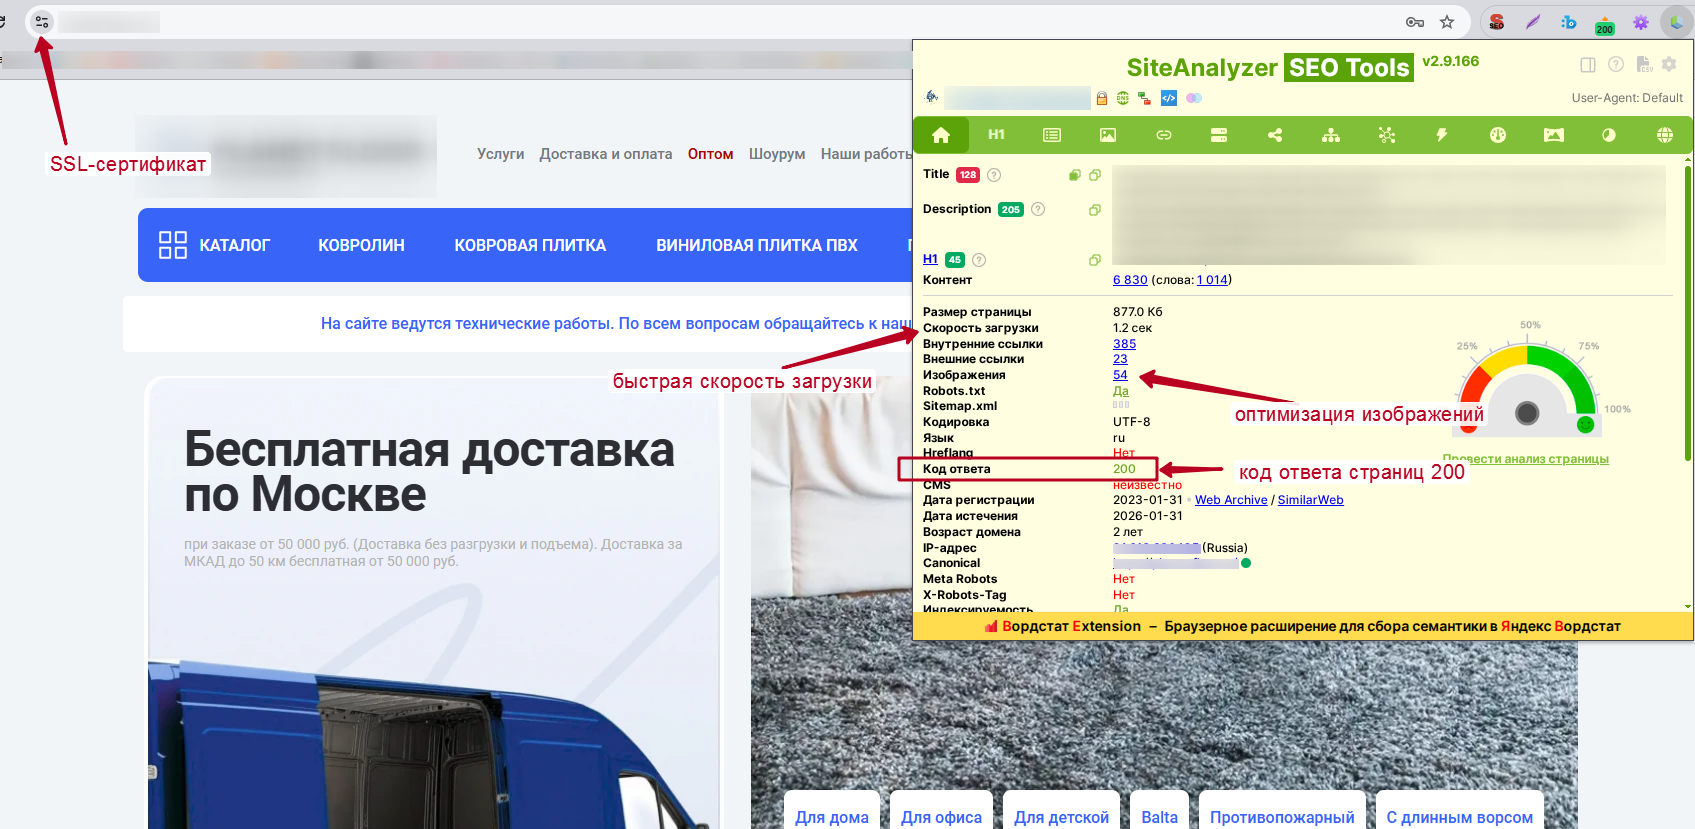Image resolution: width=1695 pixels, height=829 pixels.
Task: Bookmark this page with the star icon
Action: 1446,22
